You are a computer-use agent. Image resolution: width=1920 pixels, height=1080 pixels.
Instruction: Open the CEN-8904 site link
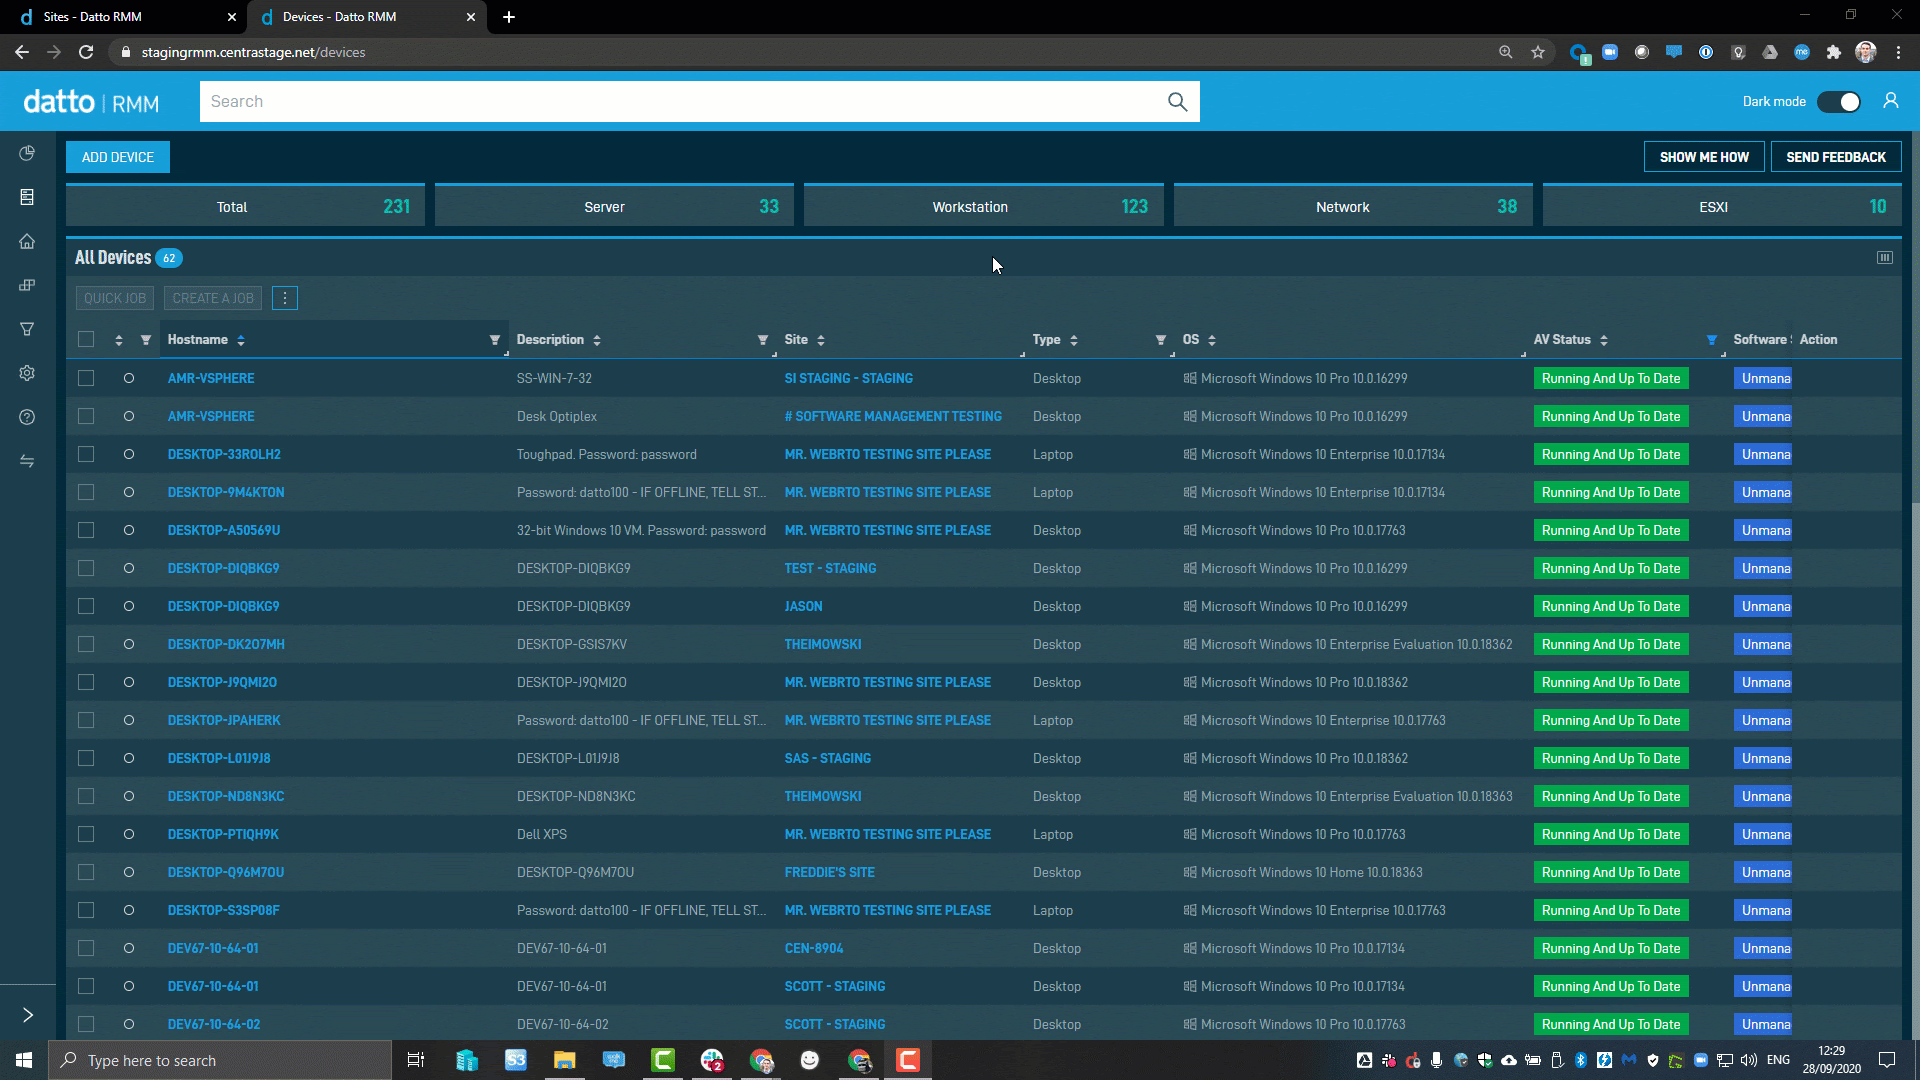(813, 948)
